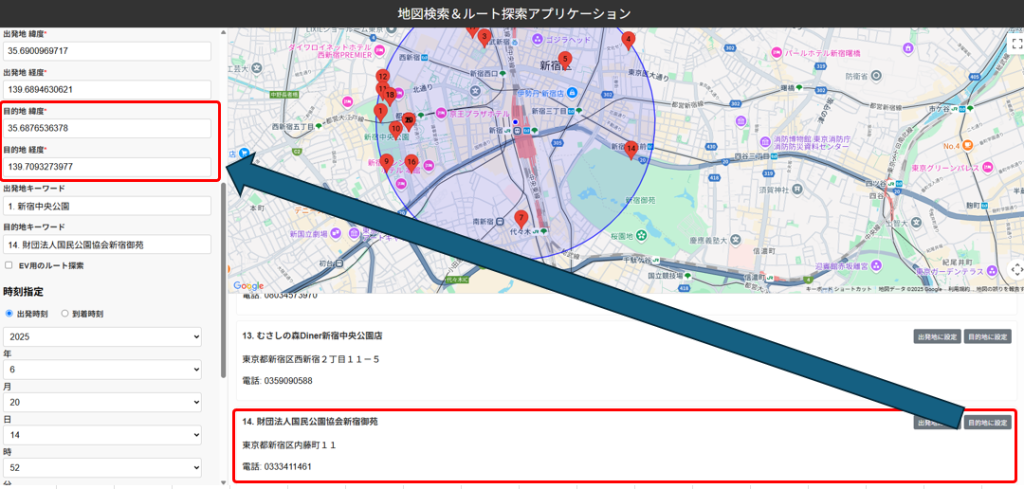Screen dimensions: 1024x489
Task: Open the month dropdown showing 6
Action: point(103,370)
